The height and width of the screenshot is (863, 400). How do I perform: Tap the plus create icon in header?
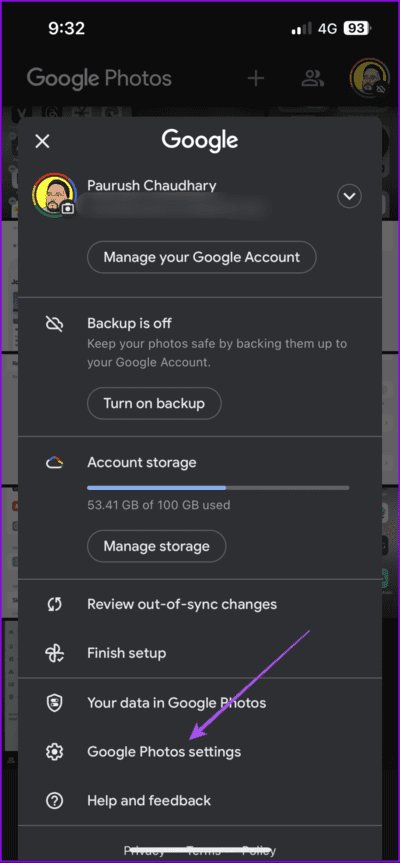255,78
